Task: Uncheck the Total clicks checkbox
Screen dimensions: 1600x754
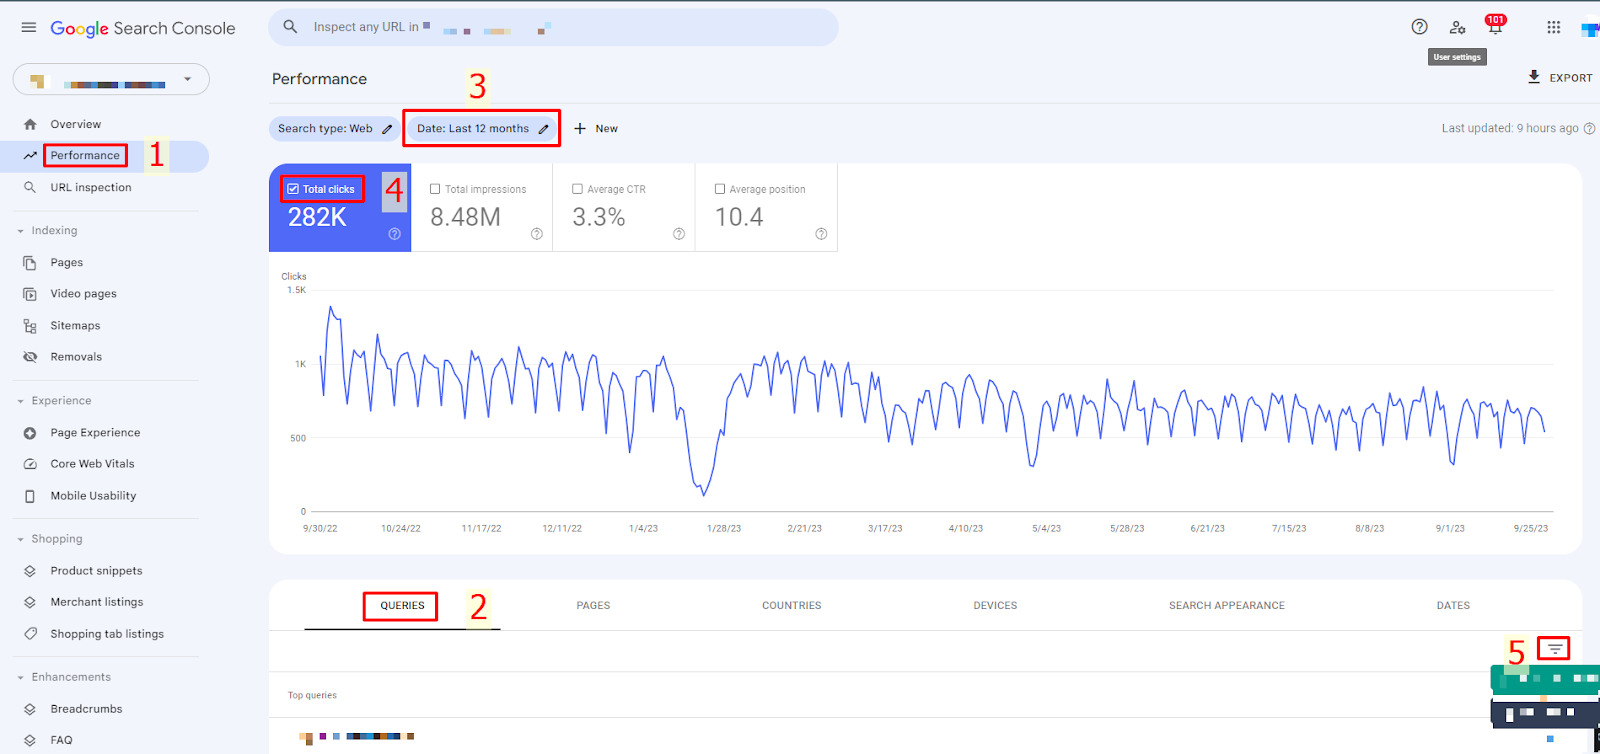Action: [x=293, y=189]
